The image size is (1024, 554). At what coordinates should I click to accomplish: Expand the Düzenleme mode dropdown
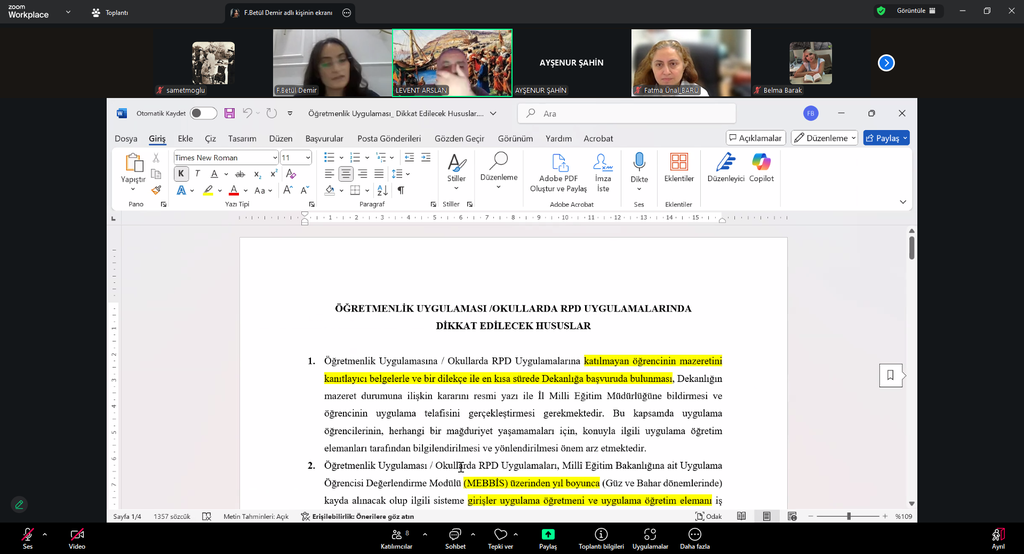[x=825, y=138]
